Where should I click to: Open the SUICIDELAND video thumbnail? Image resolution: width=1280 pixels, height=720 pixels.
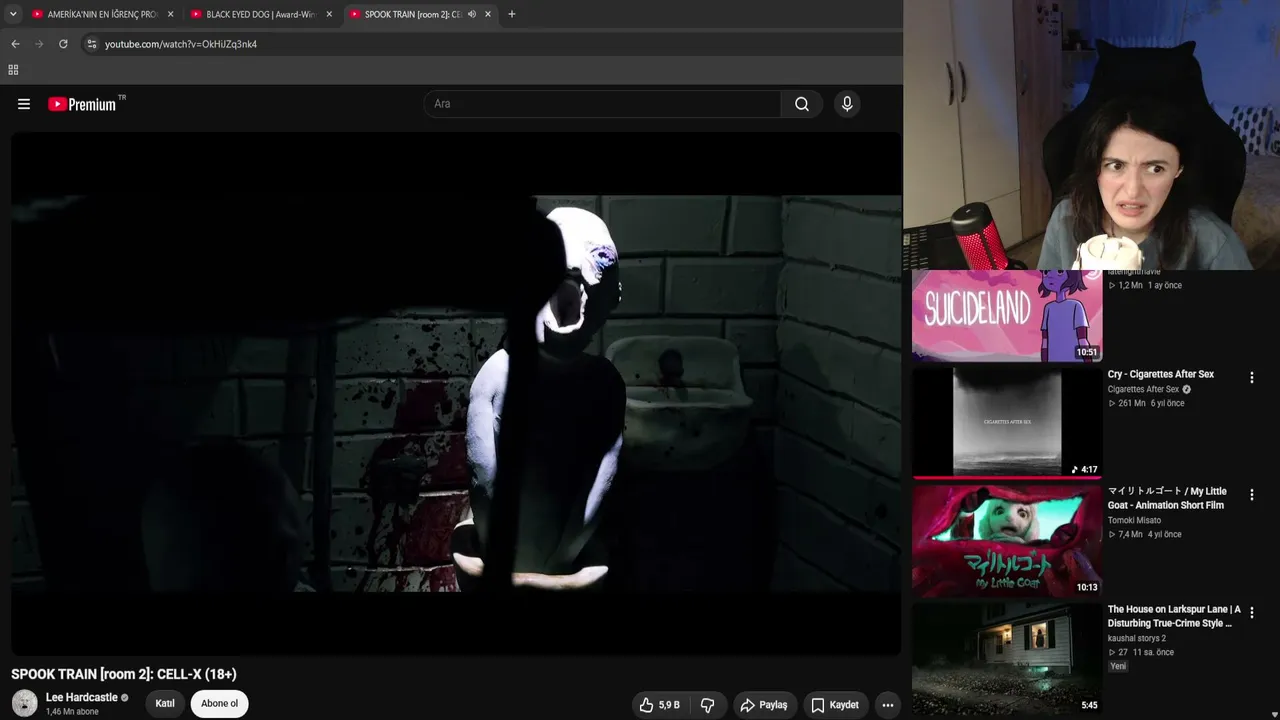click(1007, 315)
